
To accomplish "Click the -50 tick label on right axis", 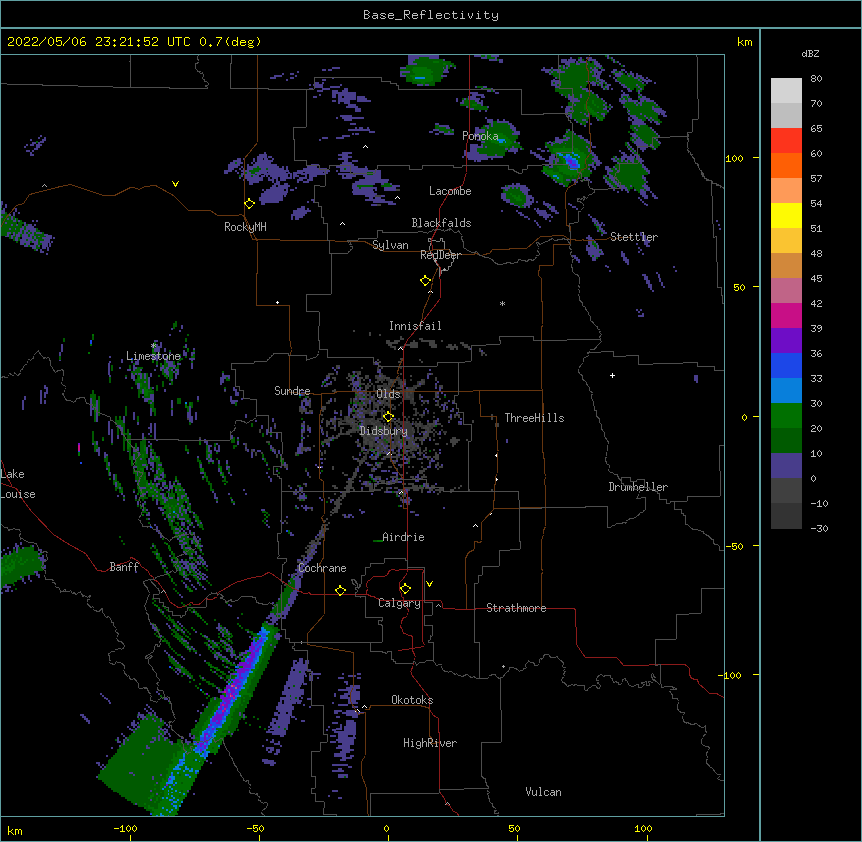I will tap(734, 546).
